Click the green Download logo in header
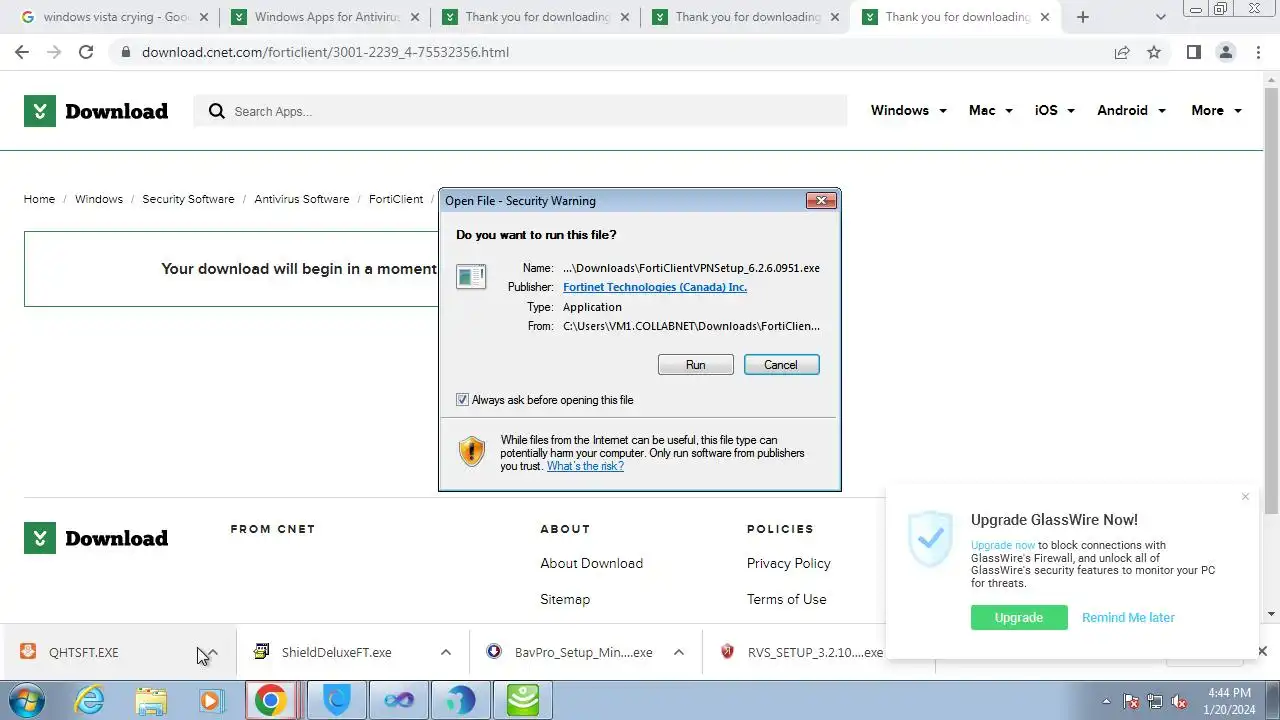Viewport: 1280px width, 720px height. [96, 111]
